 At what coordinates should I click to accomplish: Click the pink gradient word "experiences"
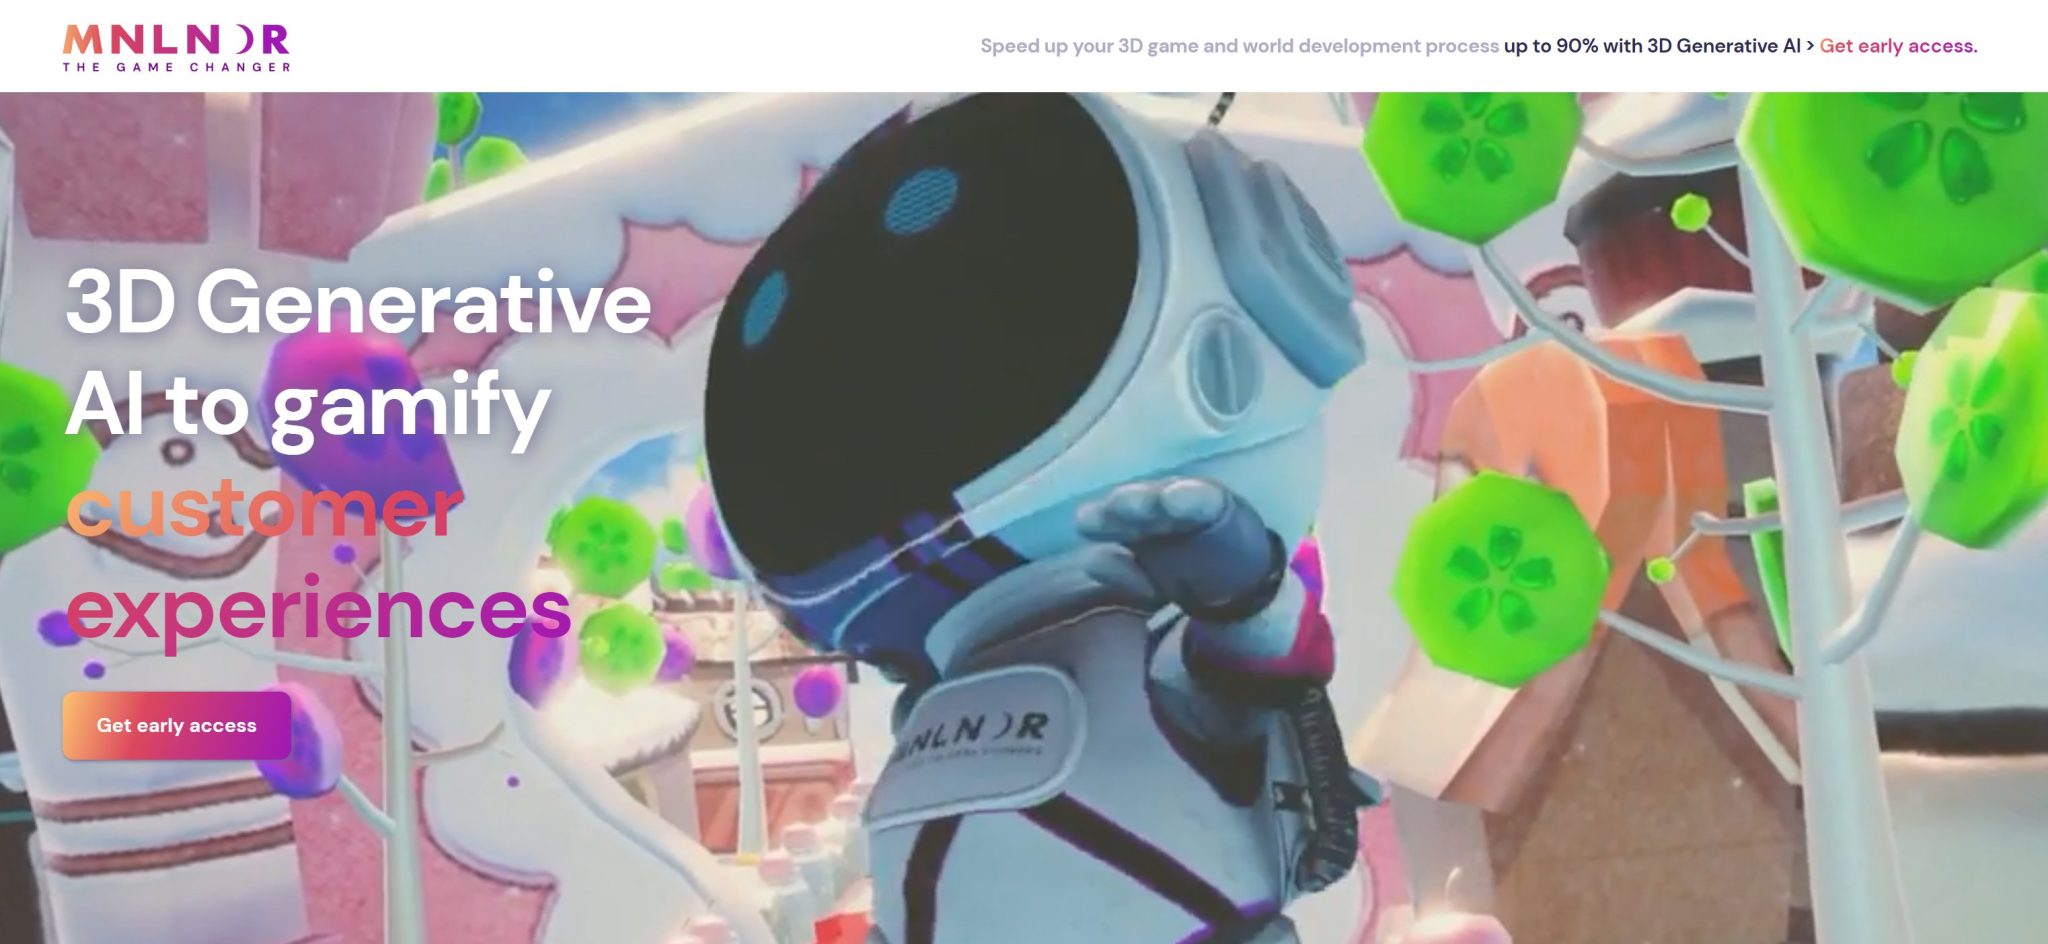click(318, 610)
